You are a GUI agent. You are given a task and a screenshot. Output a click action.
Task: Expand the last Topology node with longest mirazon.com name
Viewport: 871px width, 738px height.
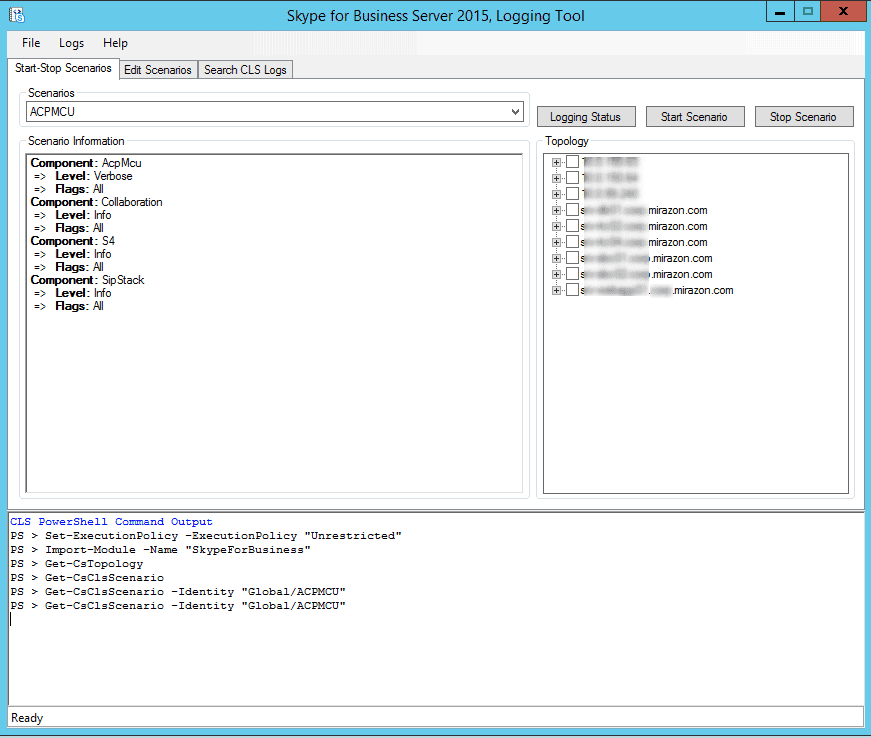pos(556,290)
